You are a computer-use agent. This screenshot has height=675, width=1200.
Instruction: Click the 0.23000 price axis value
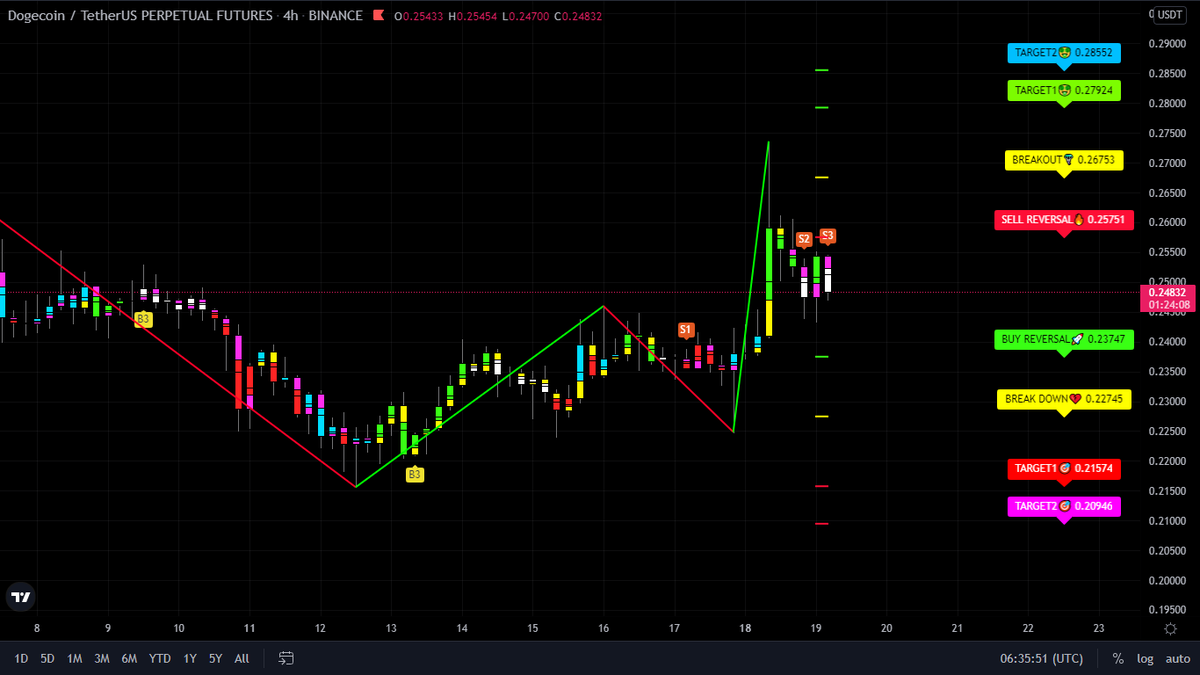click(1167, 401)
